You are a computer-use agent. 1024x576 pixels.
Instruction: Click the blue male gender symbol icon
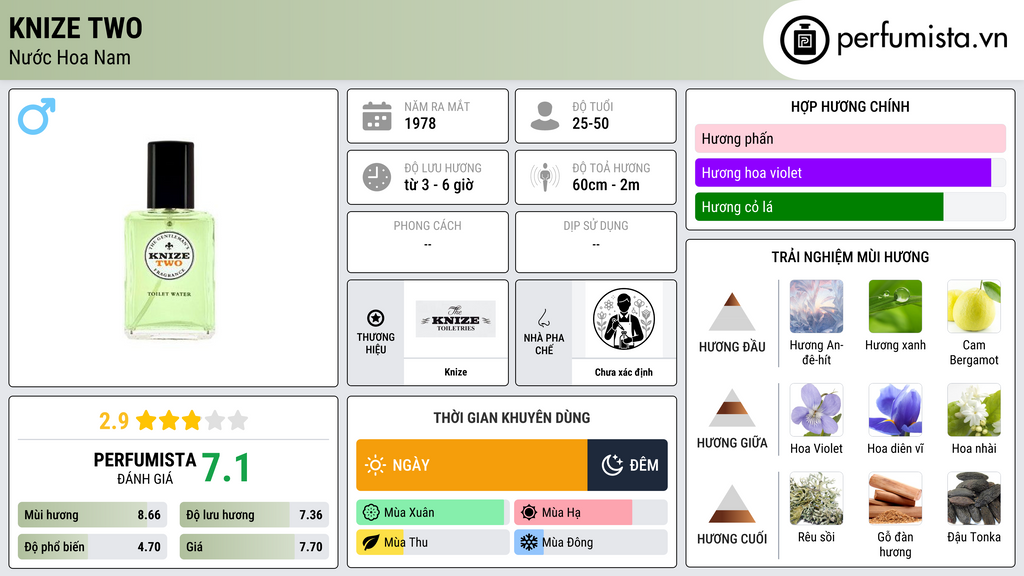(x=37, y=116)
